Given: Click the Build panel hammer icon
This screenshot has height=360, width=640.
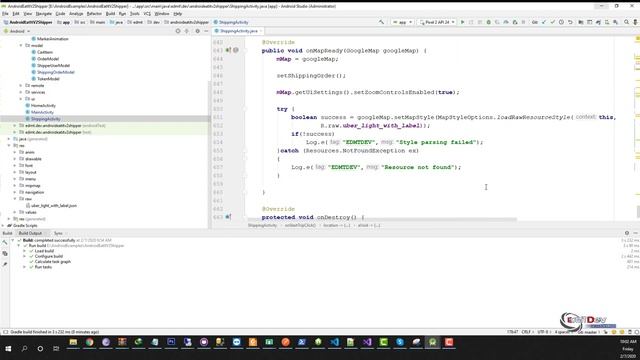Looking at the screenshot, I should point(5,243).
